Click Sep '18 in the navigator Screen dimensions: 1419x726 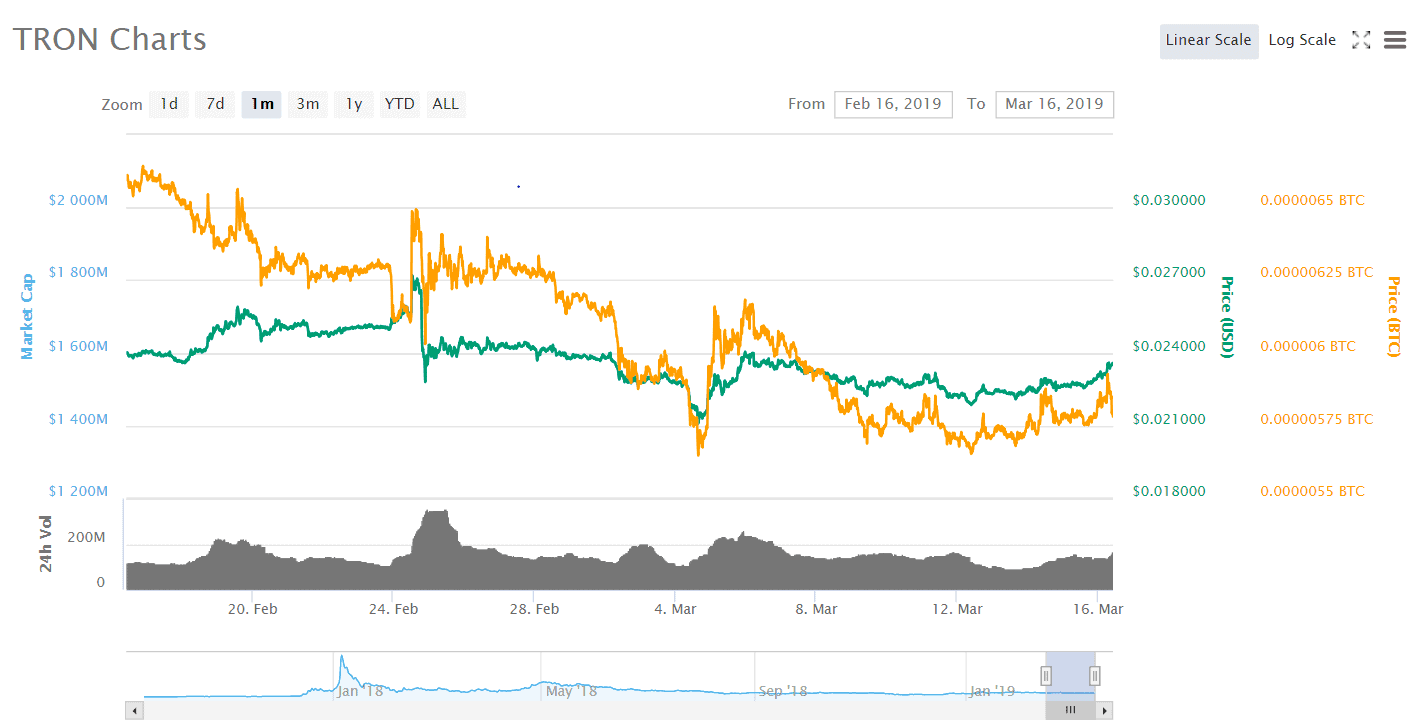tap(783, 690)
